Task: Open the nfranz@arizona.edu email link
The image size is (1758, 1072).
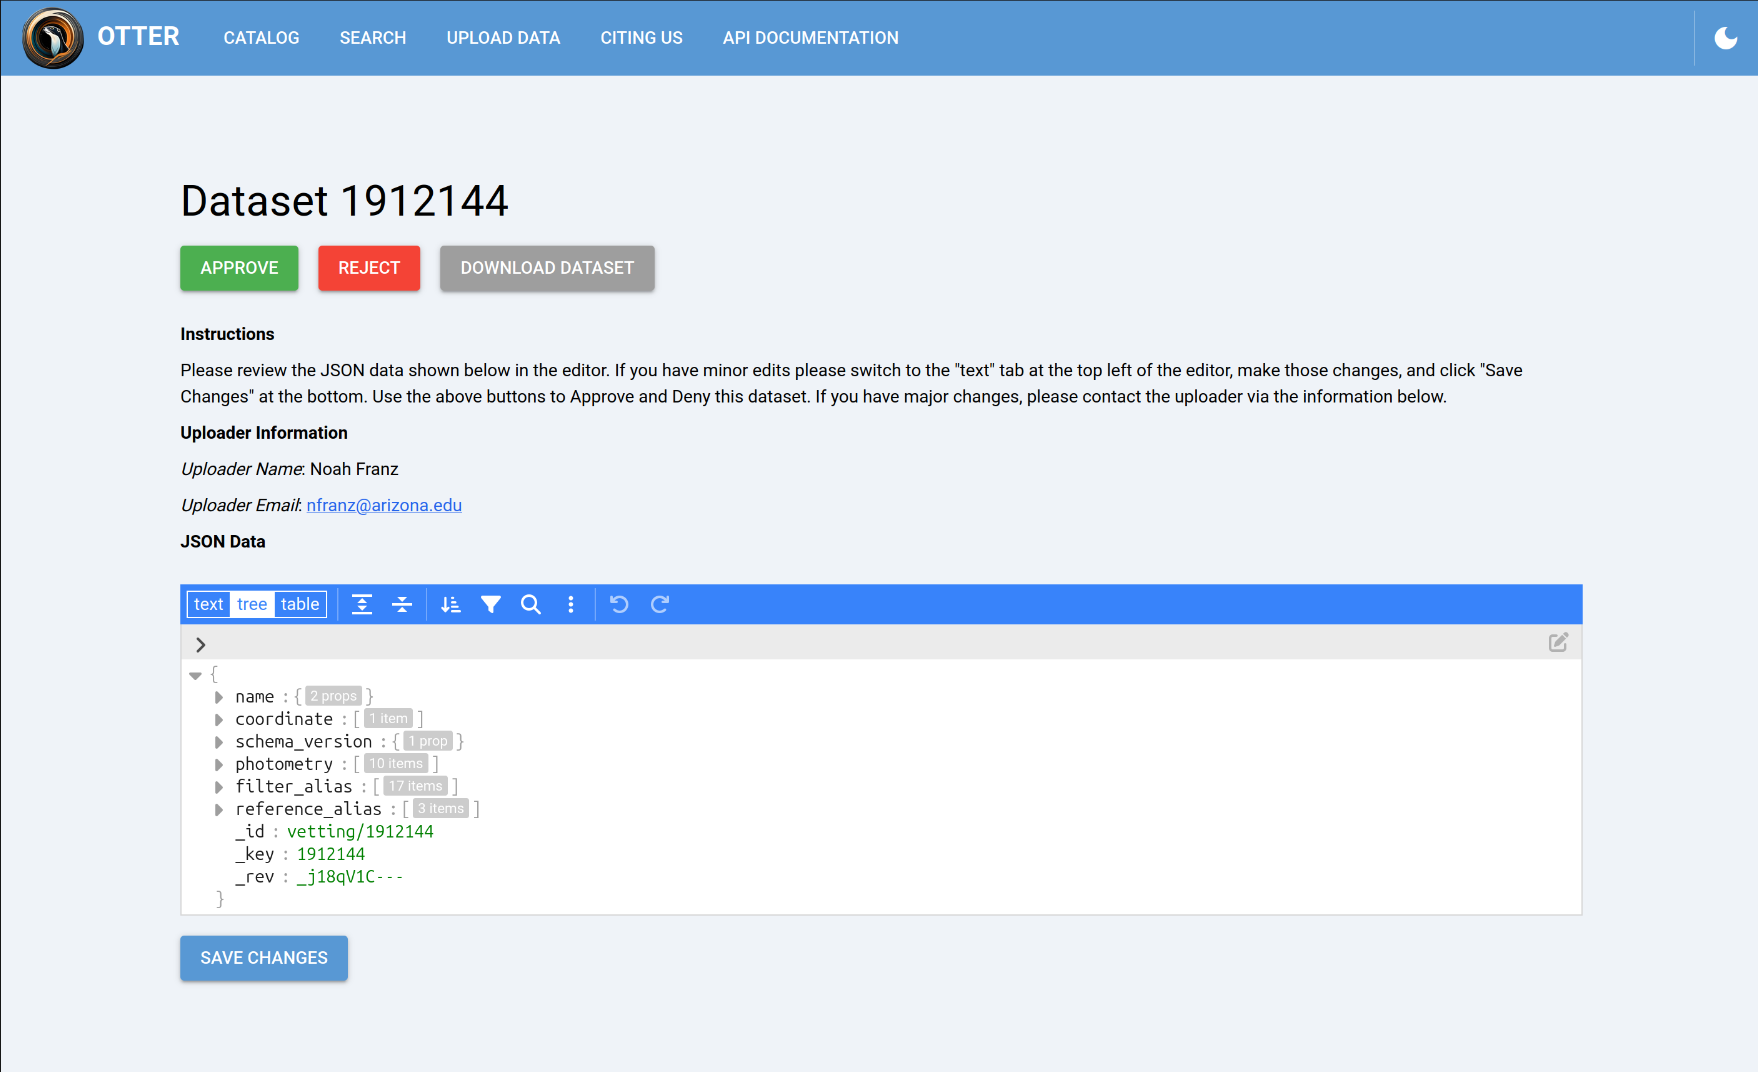Action: [x=384, y=505]
